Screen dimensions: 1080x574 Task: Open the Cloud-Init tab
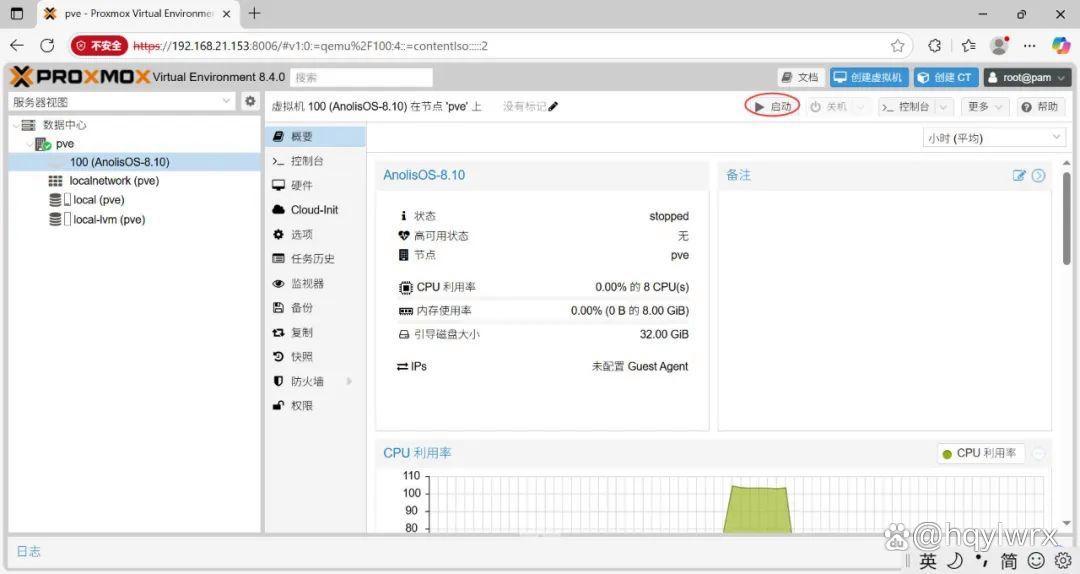coord(315,209)
